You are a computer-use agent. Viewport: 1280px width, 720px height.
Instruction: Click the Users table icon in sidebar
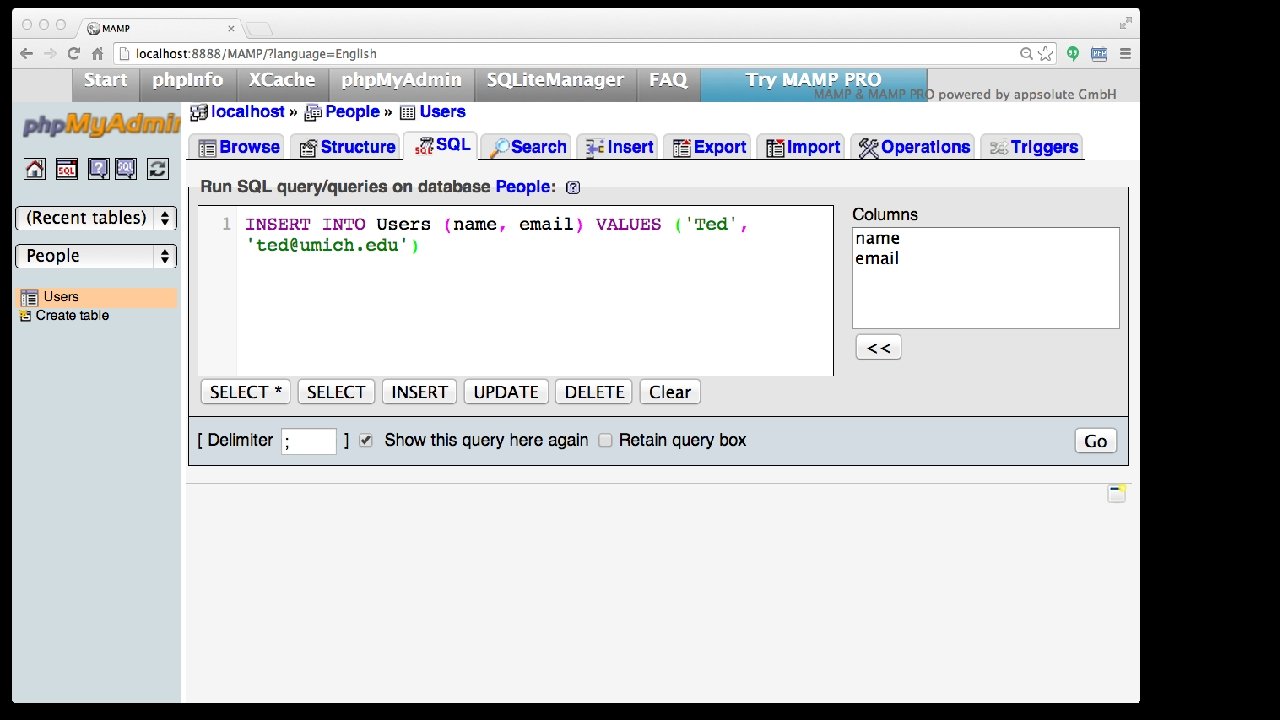coord(29,297)
